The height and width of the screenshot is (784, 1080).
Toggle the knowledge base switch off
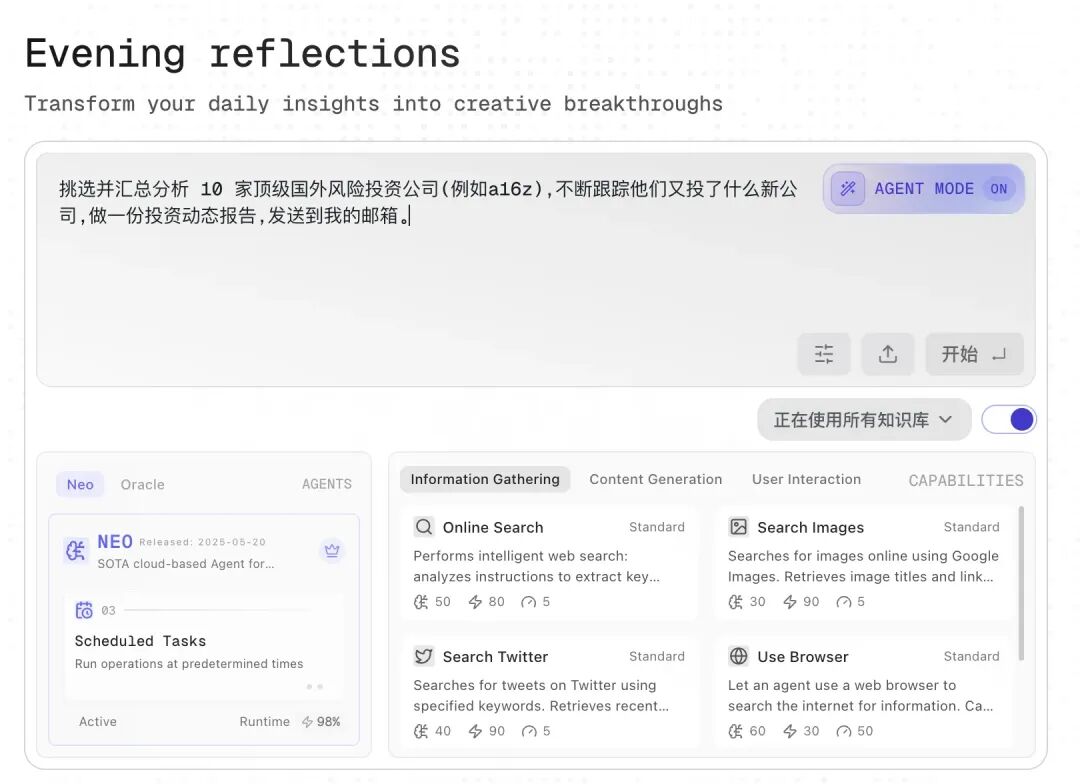click(1009, 420)
